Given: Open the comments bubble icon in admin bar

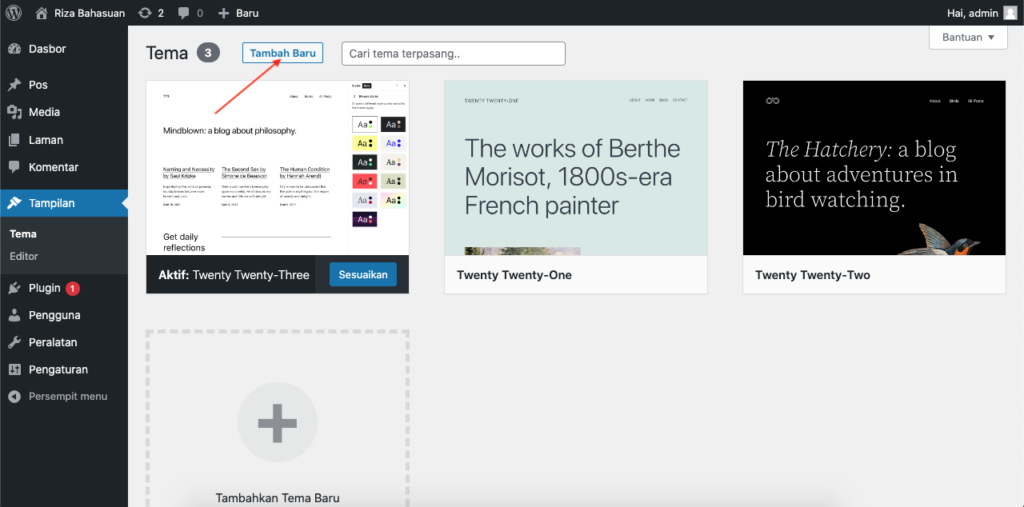Looking at the screenshot, I should coord(183,12).
